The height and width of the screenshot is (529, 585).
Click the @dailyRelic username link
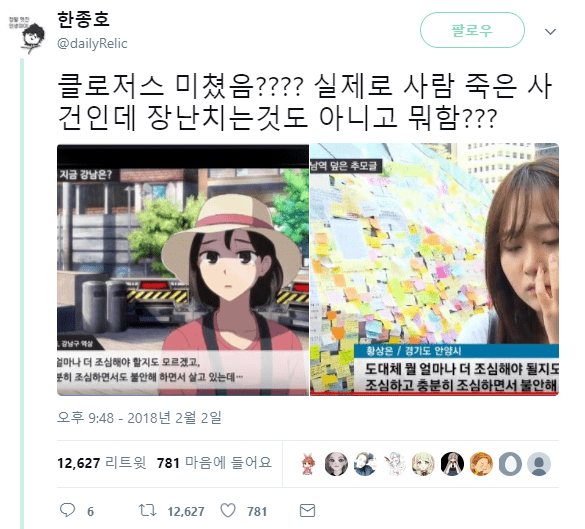[x=92, y=43]
